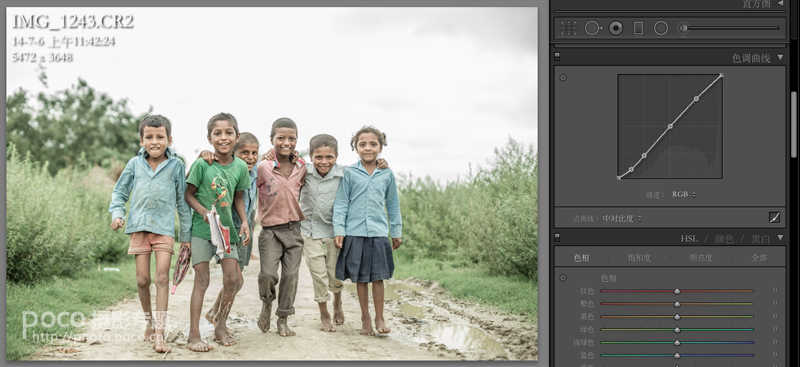
Task: Toggle the HSL panel on/off switch
Action: pos(557,237)
